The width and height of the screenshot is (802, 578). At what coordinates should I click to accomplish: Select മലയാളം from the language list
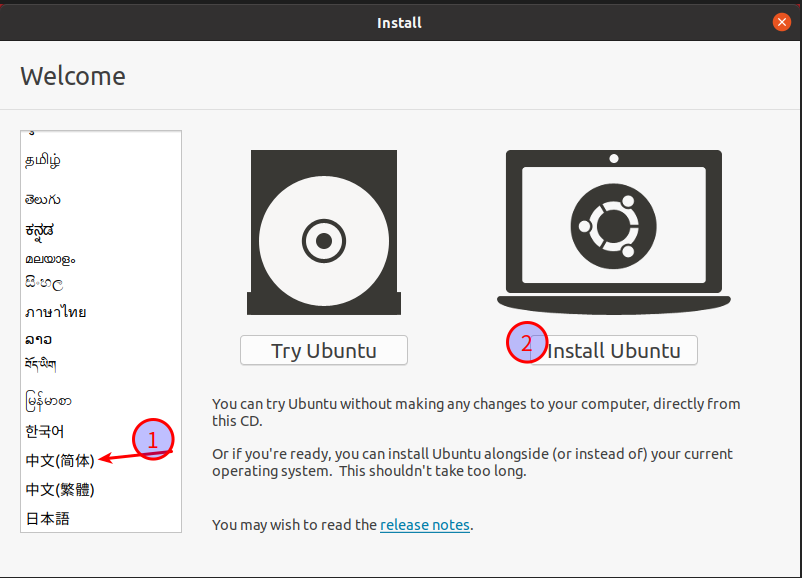tap(50, 259)
